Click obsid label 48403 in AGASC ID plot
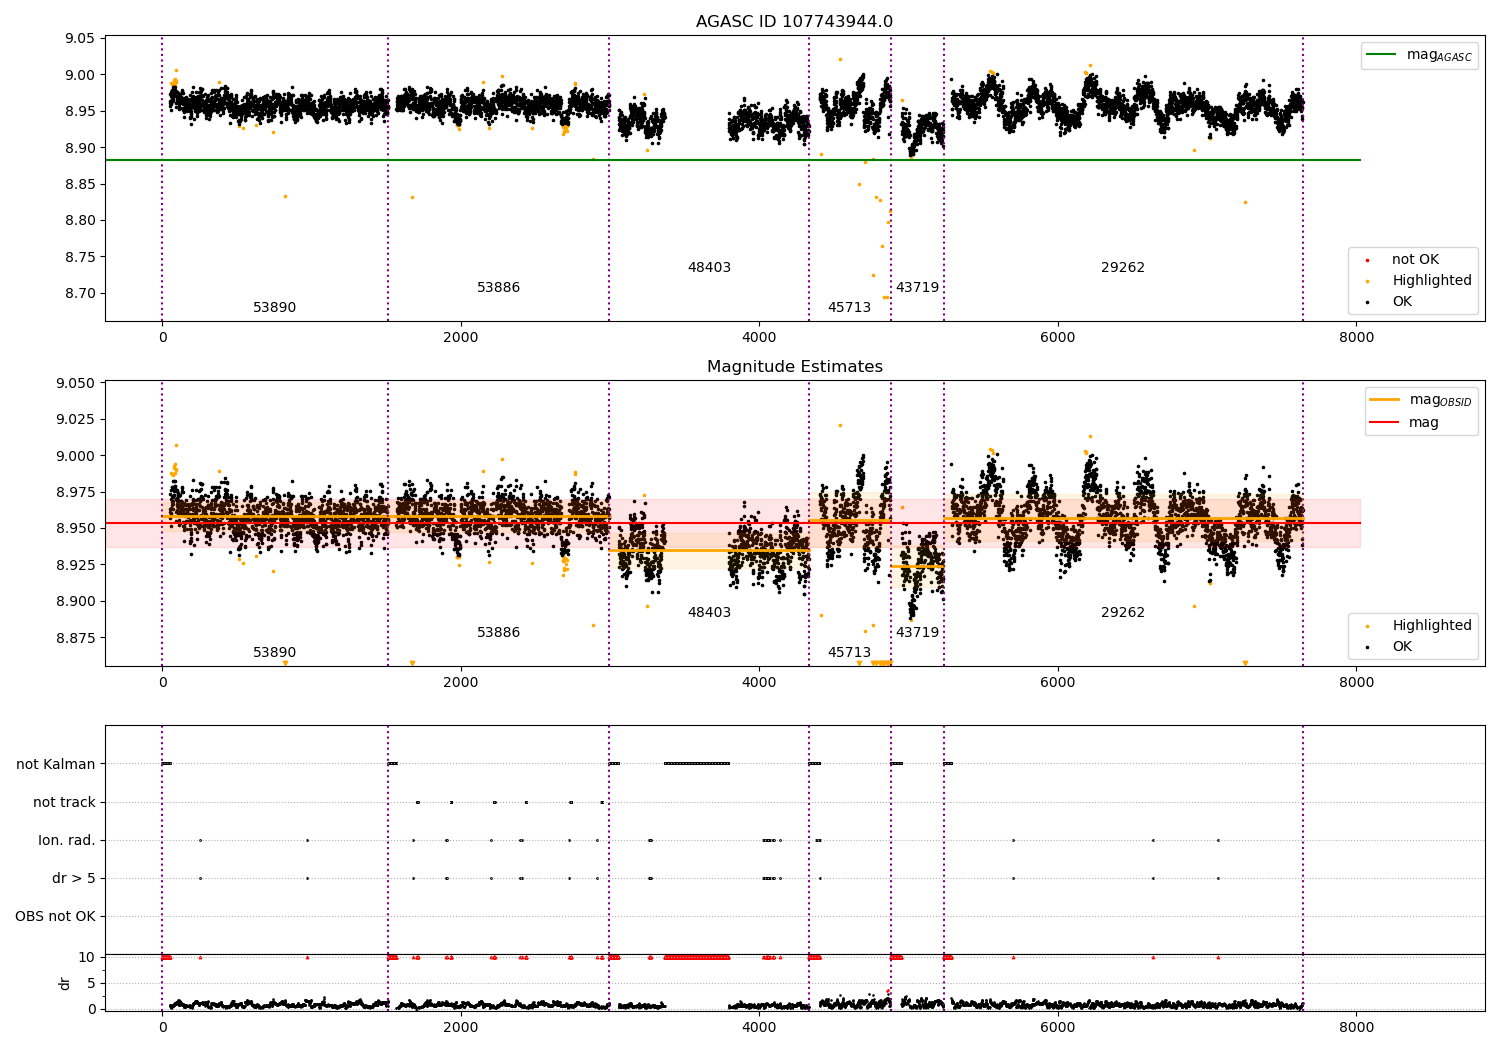The width and height of the screenshot is (1500, 1050). [709, 268]
